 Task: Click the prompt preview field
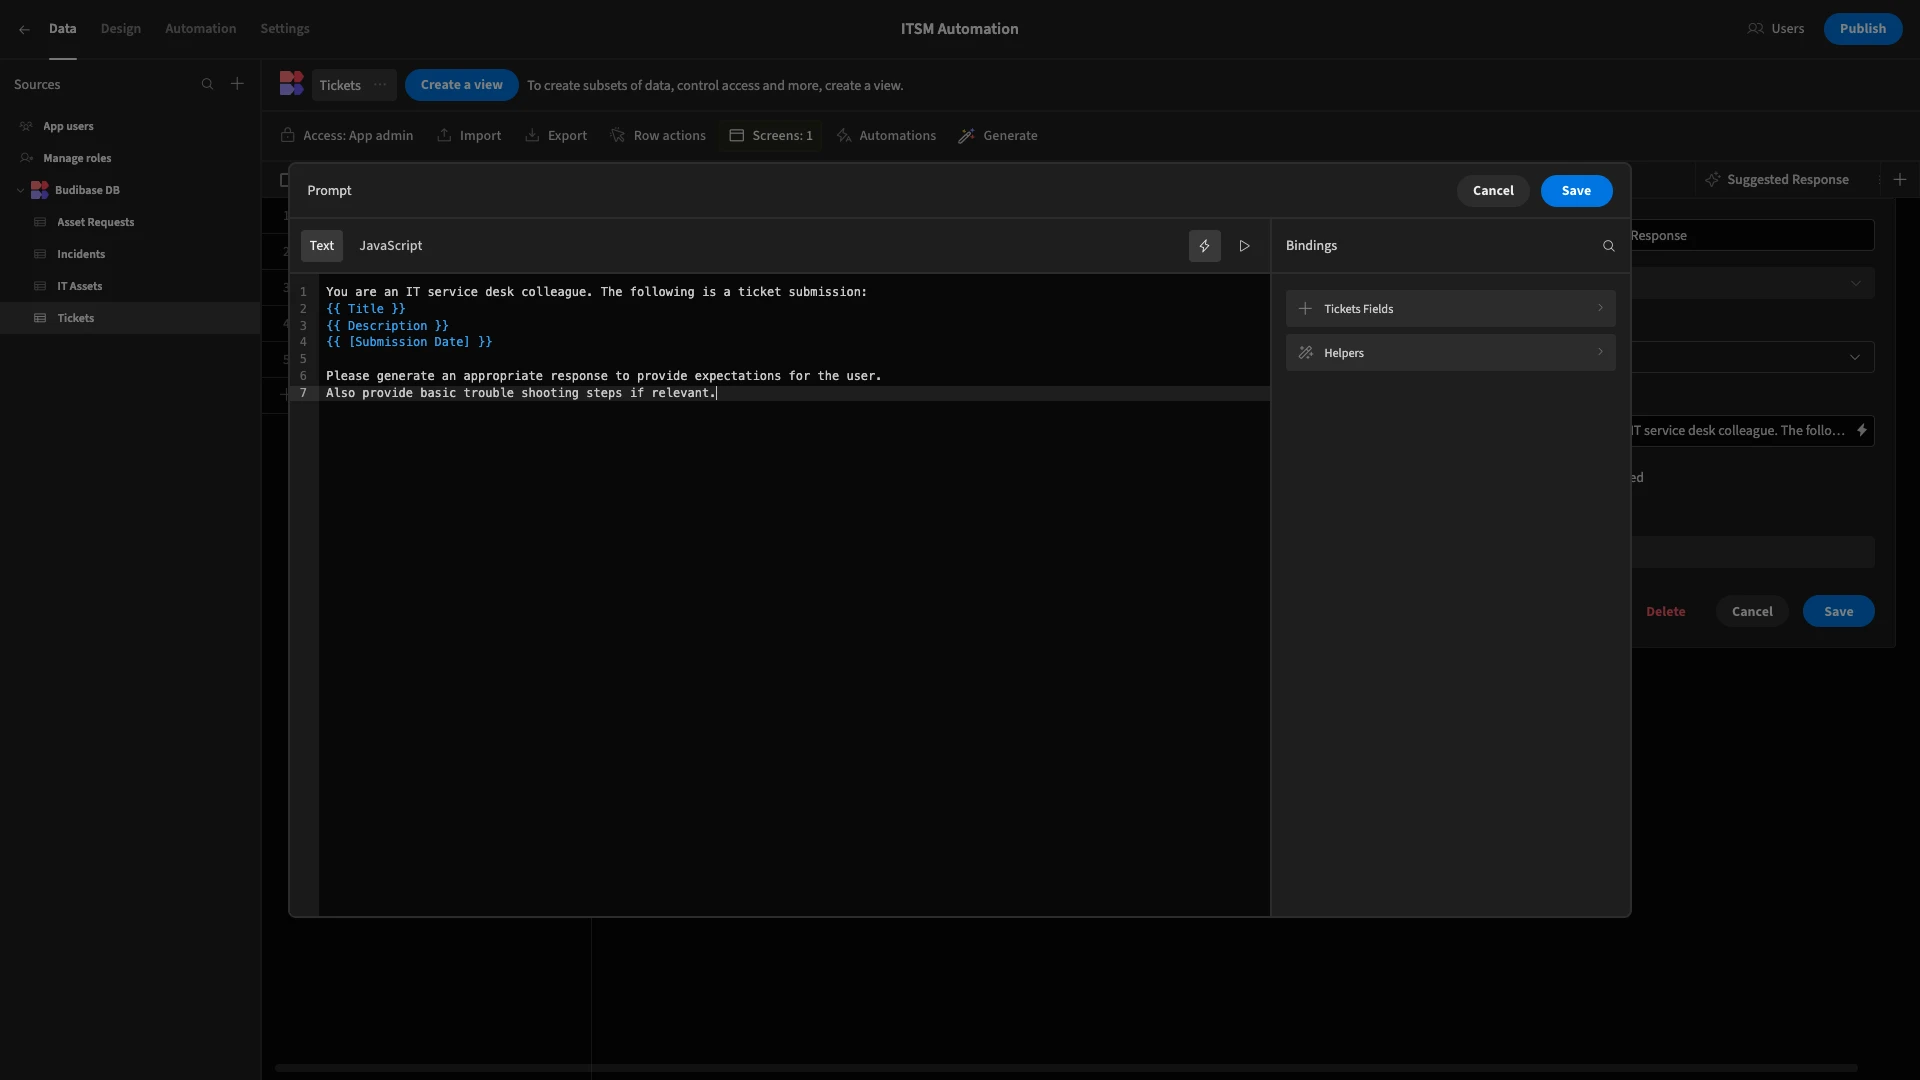pyautogui.click(x=1740, y=431)
